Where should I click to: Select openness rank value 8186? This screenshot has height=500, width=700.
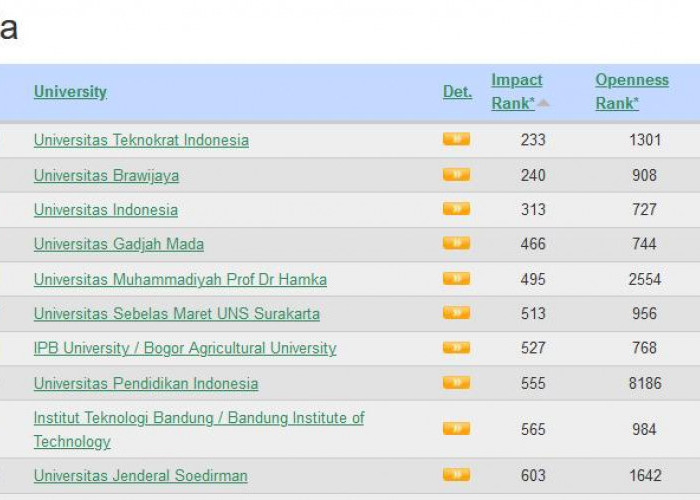point(645,383)
